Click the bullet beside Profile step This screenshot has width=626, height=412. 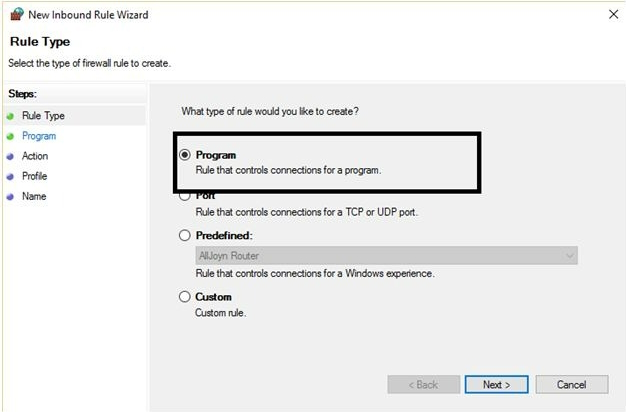11,176
